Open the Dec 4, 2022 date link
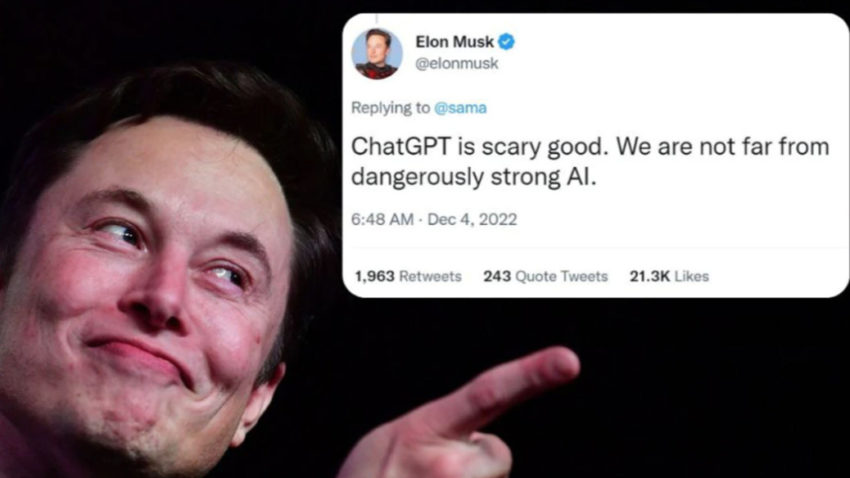The image size is (850, 478). (472, 219)
